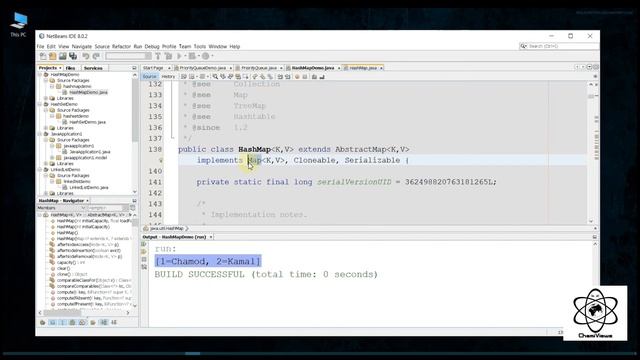This screenshot has width=640, height=360.
Task: Minimize the Navigator panel using its corner icon
Action: point(134,201)
